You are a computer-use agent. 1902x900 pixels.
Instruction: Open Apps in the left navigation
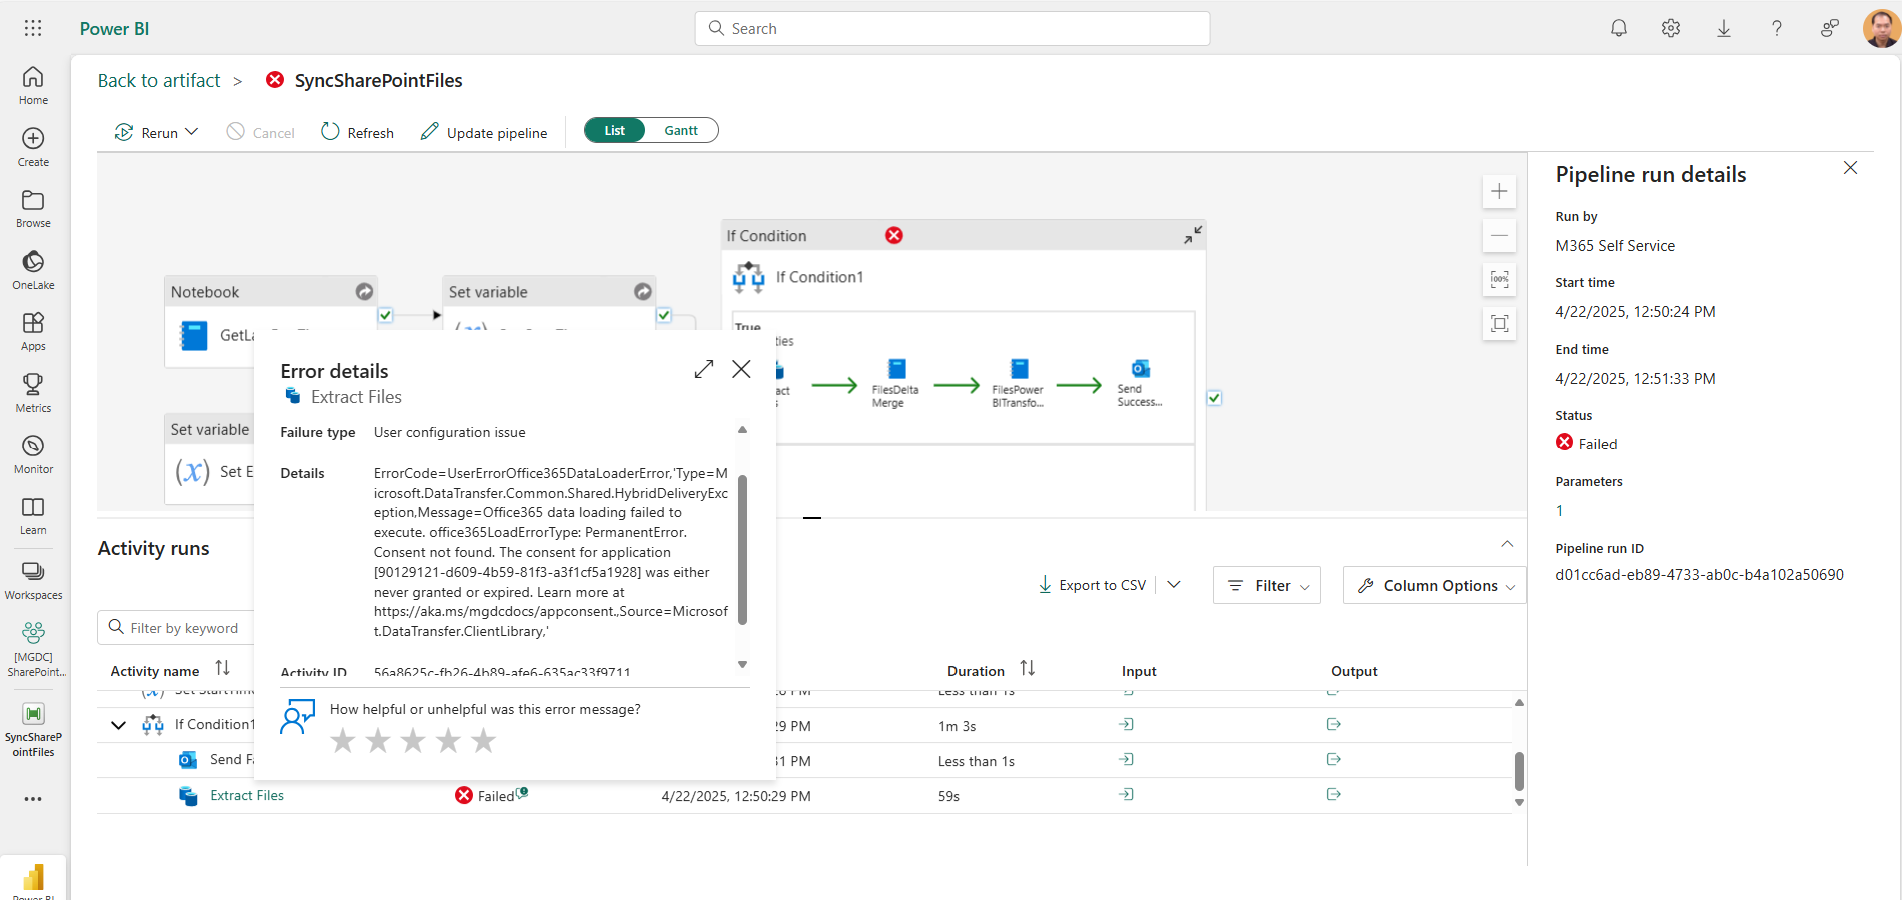tap(33, 332)
